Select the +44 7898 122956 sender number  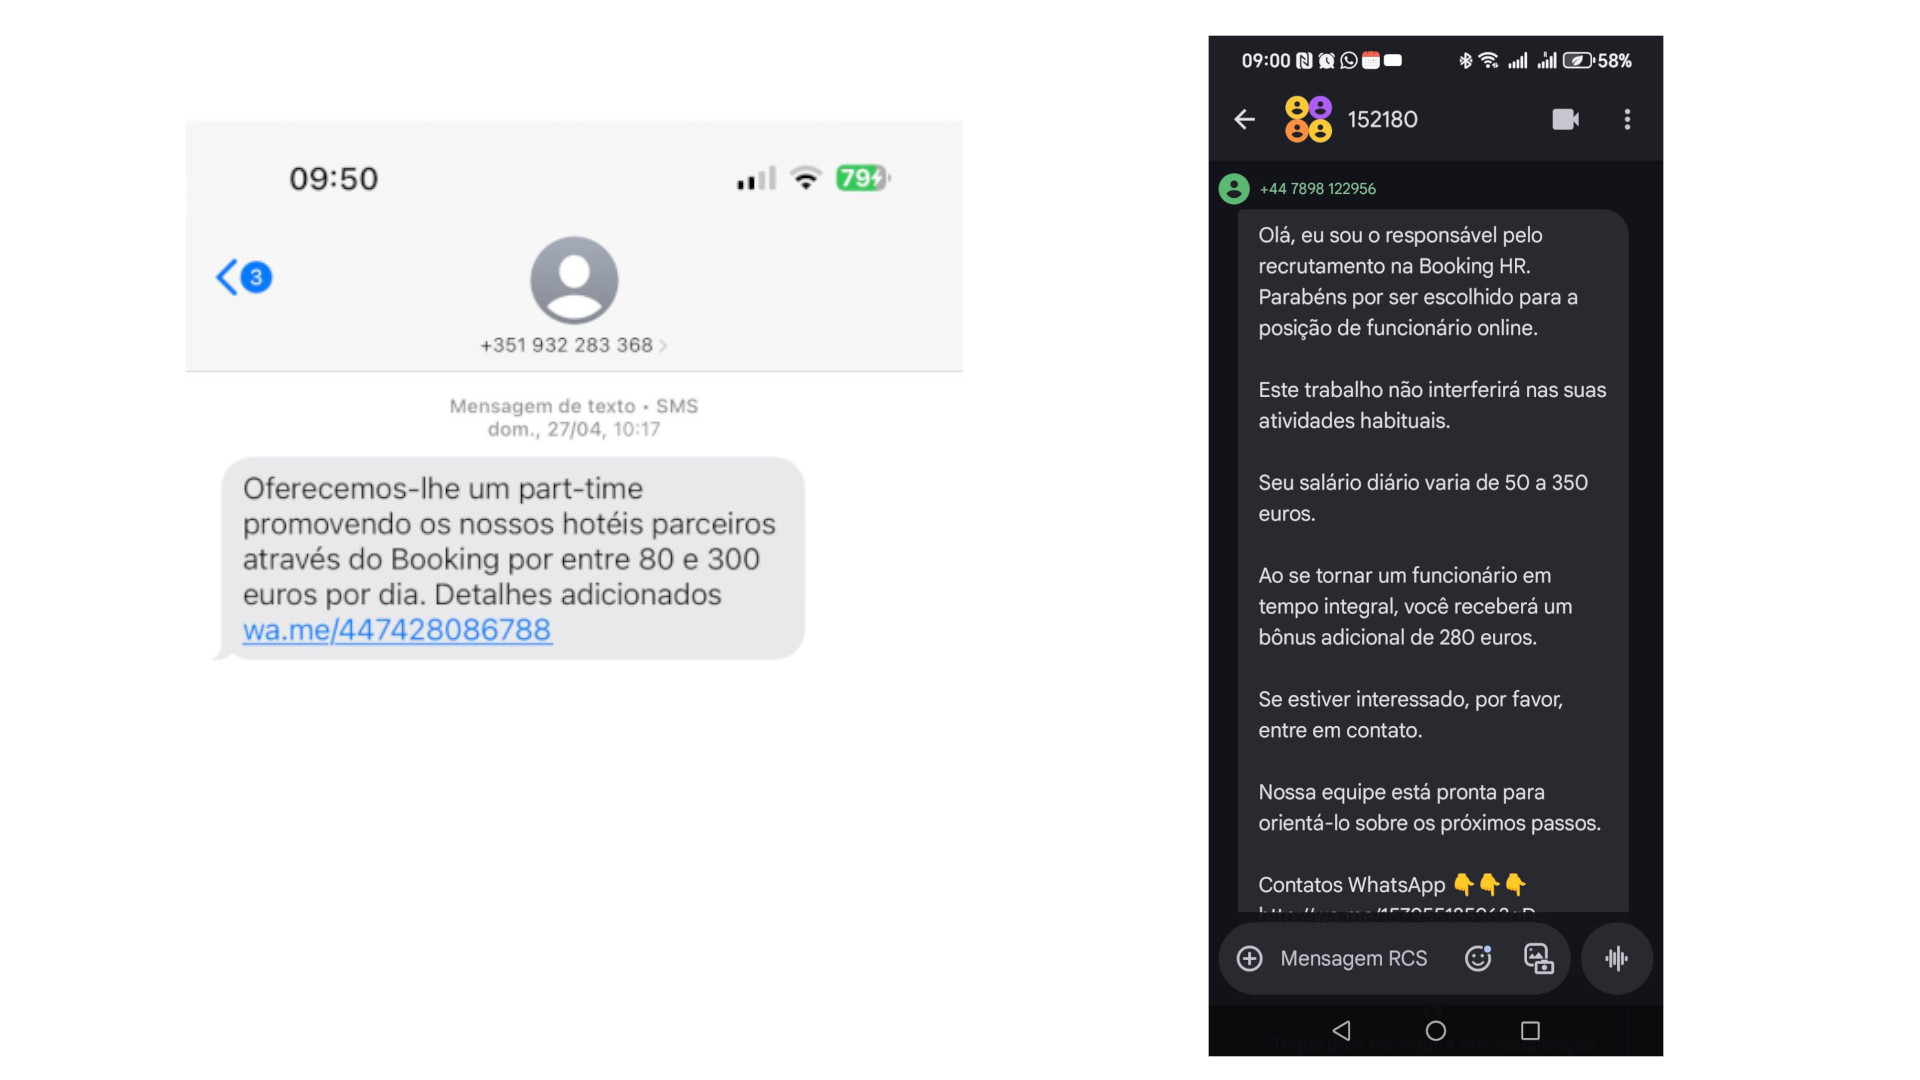(1317, 189)
